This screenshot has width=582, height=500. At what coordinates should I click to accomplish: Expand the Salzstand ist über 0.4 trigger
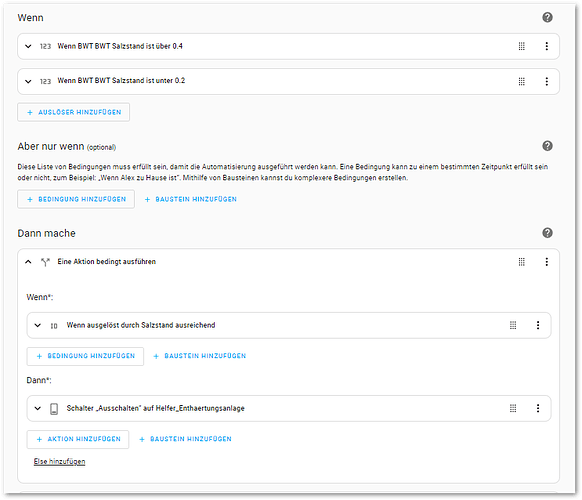tap(28, 46)
